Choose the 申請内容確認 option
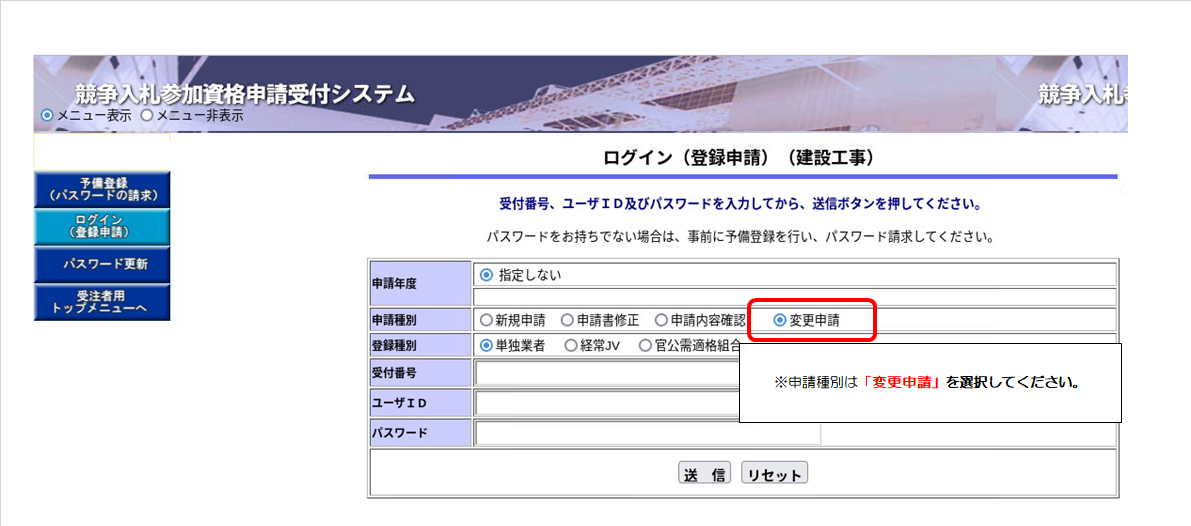The image size is (1191, 526). click(x=661, y=321)
